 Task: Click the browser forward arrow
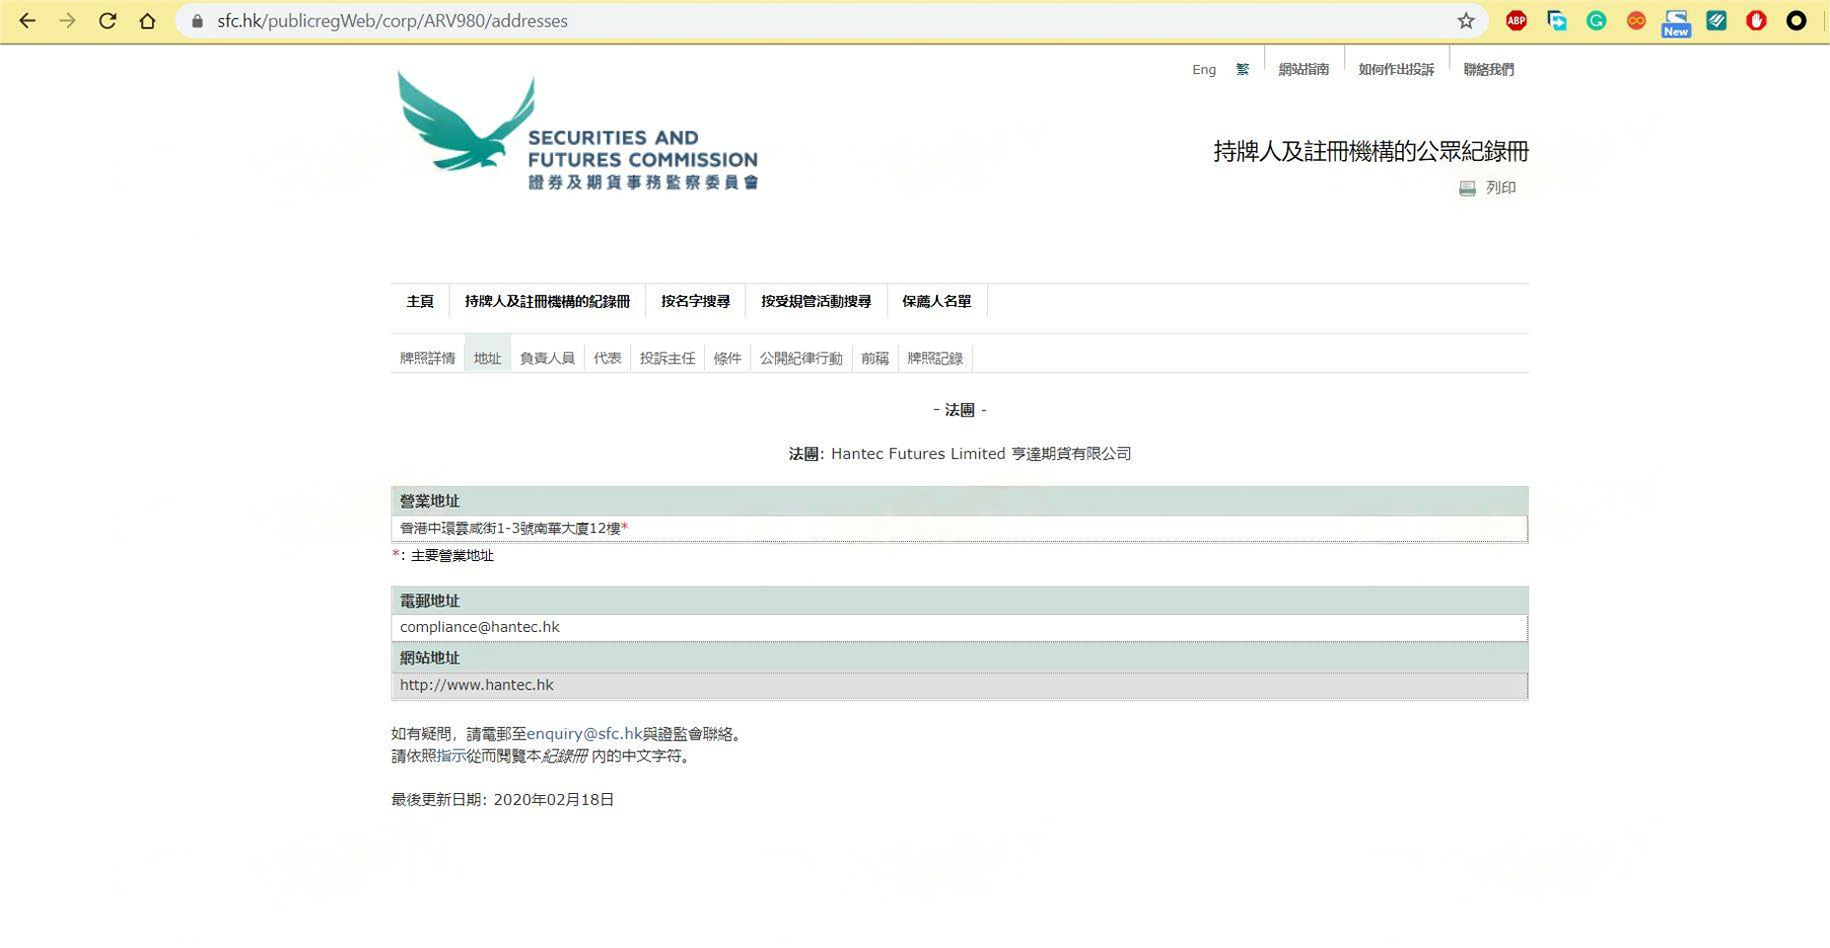click(x=67, y=20)
